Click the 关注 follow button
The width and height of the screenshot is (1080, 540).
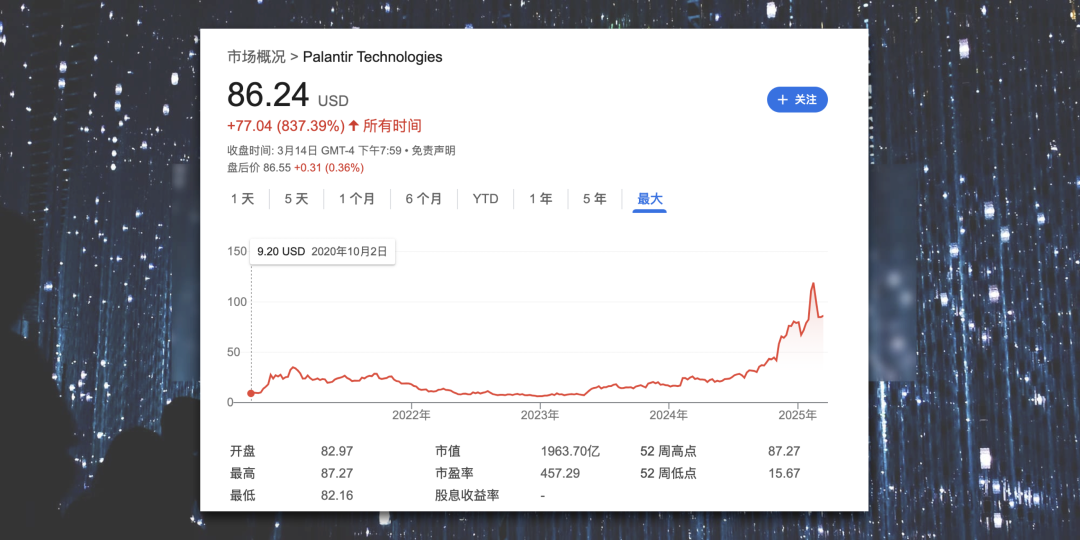tap(797, 100)
